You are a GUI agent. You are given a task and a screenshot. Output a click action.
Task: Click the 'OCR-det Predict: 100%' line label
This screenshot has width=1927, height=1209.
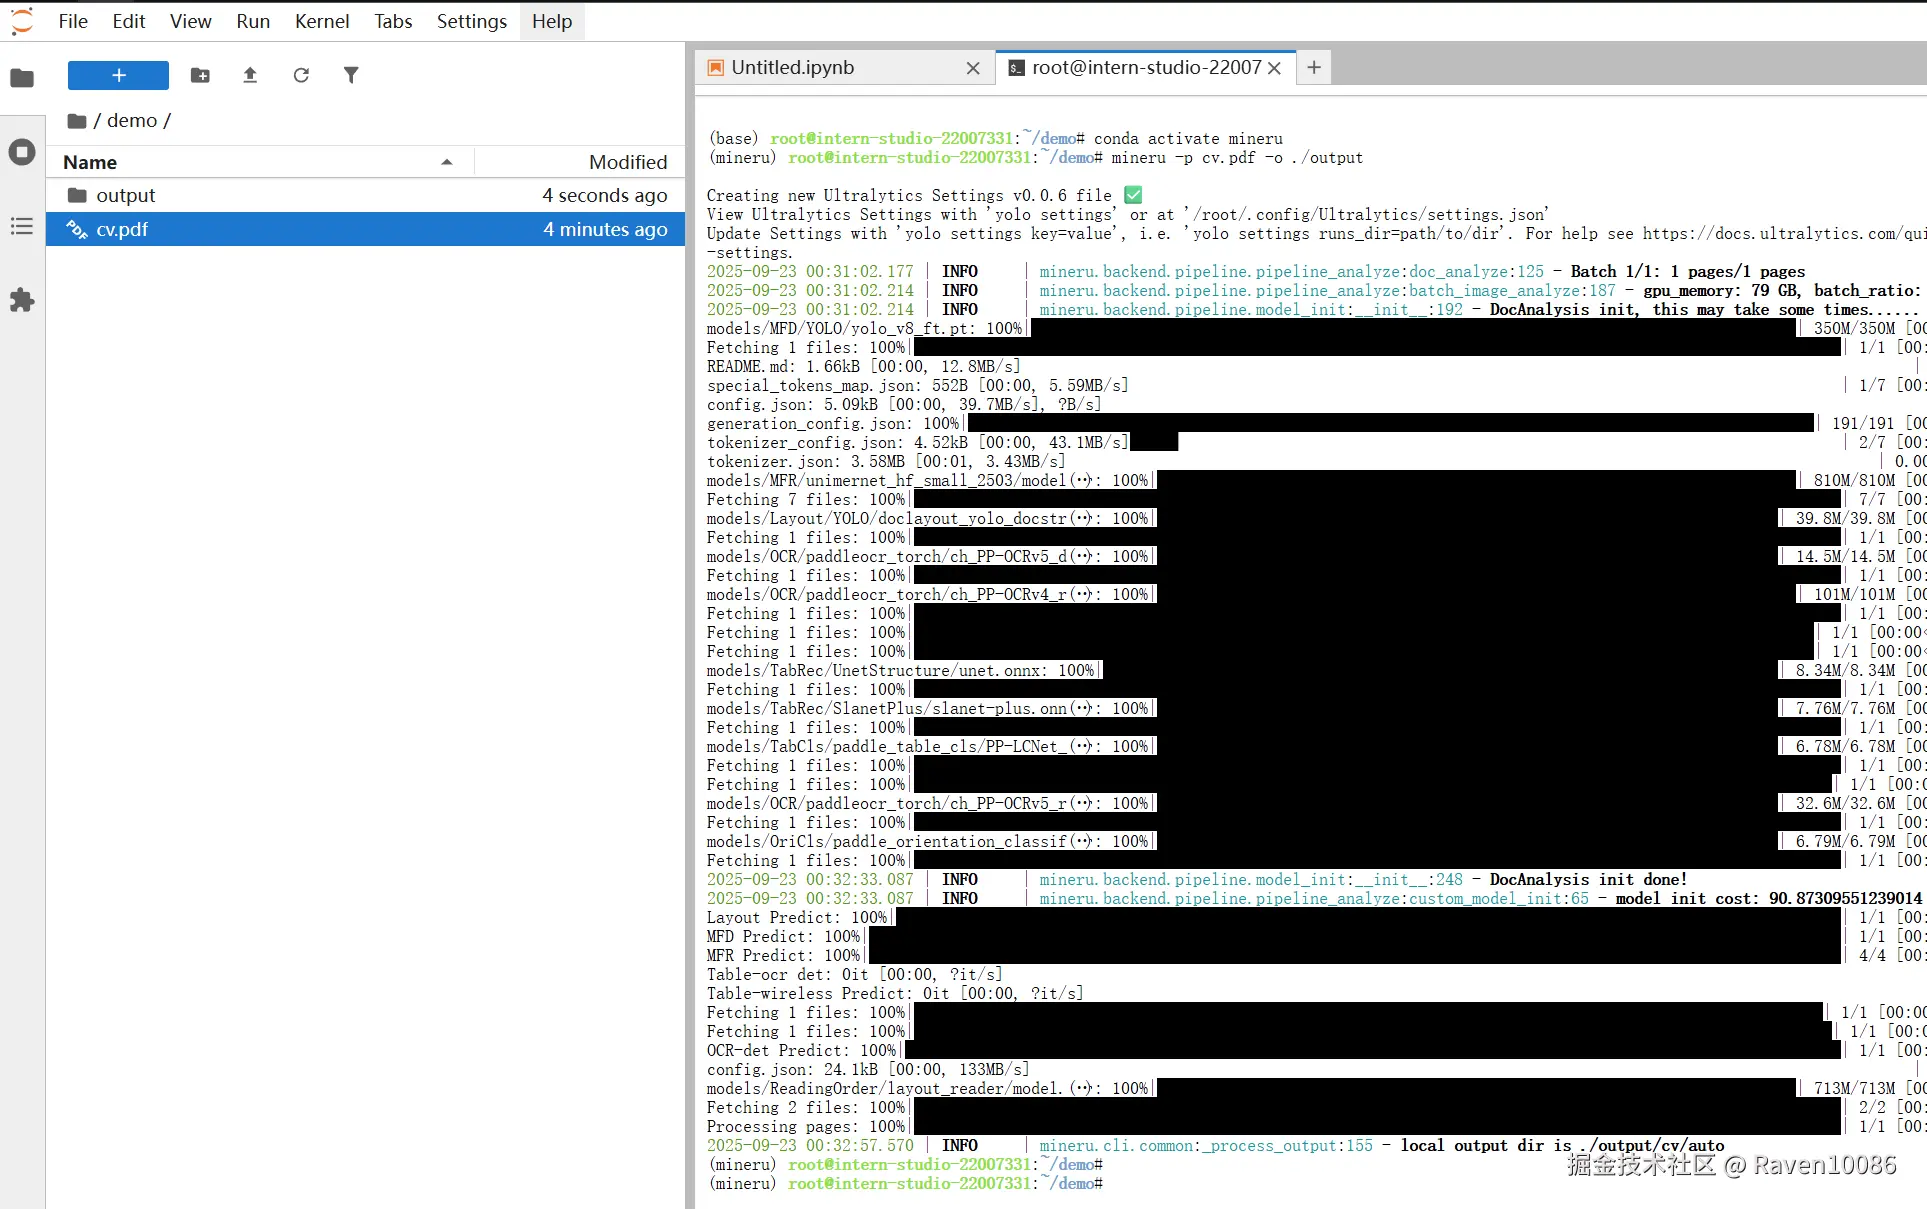click(801, 1051)
